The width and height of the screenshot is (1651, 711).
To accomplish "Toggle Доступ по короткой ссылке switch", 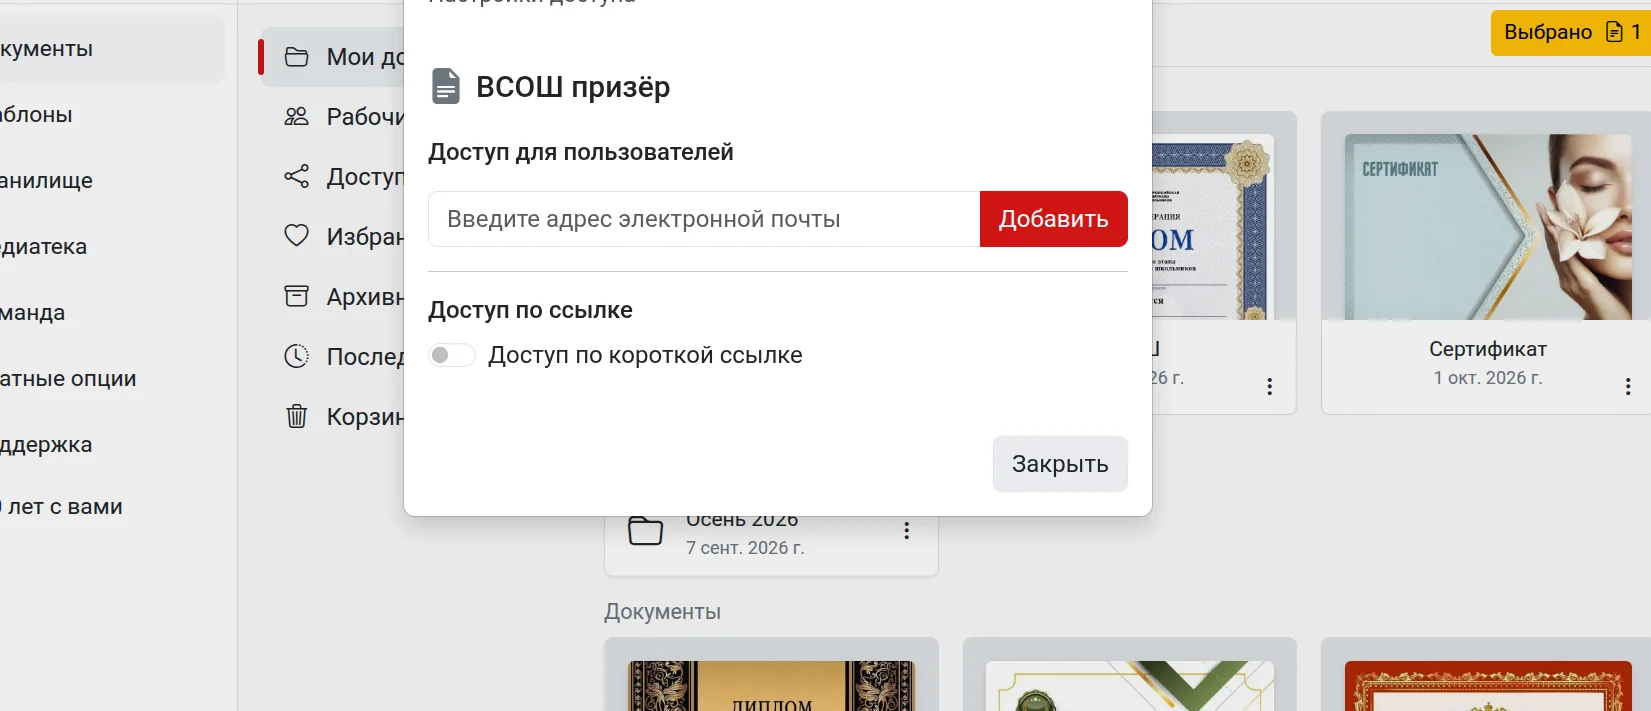I will pos(452,355).
